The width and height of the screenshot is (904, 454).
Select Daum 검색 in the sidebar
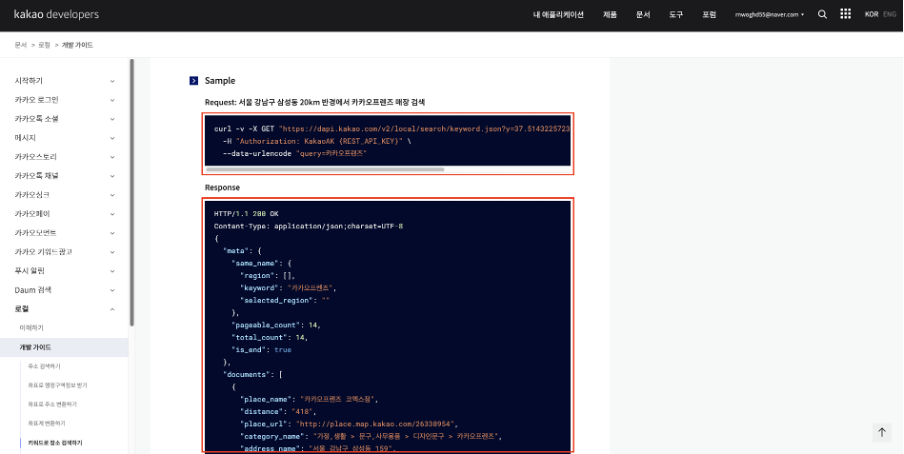pos(33,290)
